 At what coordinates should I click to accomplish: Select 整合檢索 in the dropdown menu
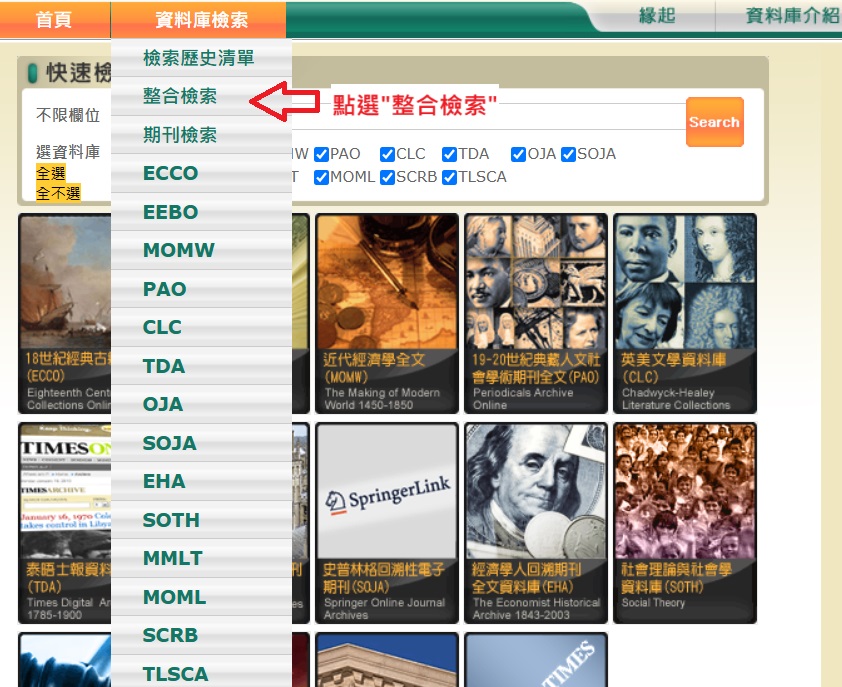(x=201, y=96)
